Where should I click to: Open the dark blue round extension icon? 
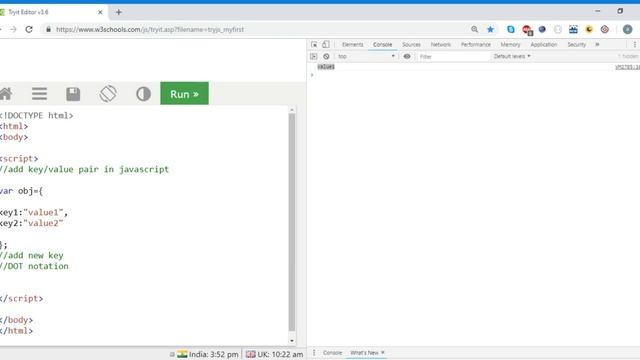(x=542, y=29)
